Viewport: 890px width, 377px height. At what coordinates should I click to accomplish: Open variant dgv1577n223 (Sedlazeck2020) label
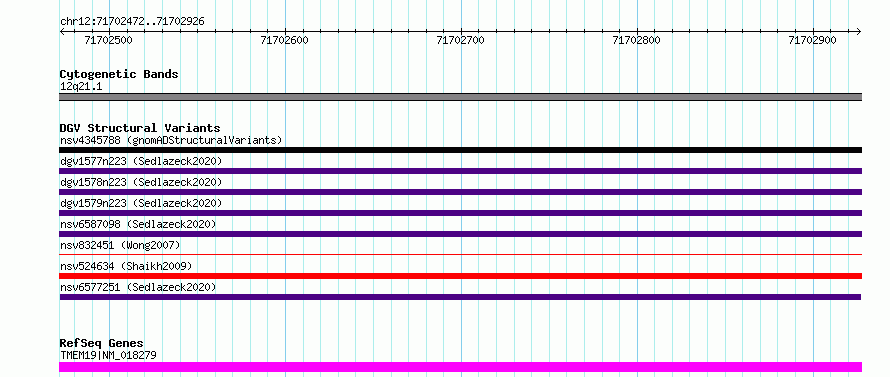point(141,162)
